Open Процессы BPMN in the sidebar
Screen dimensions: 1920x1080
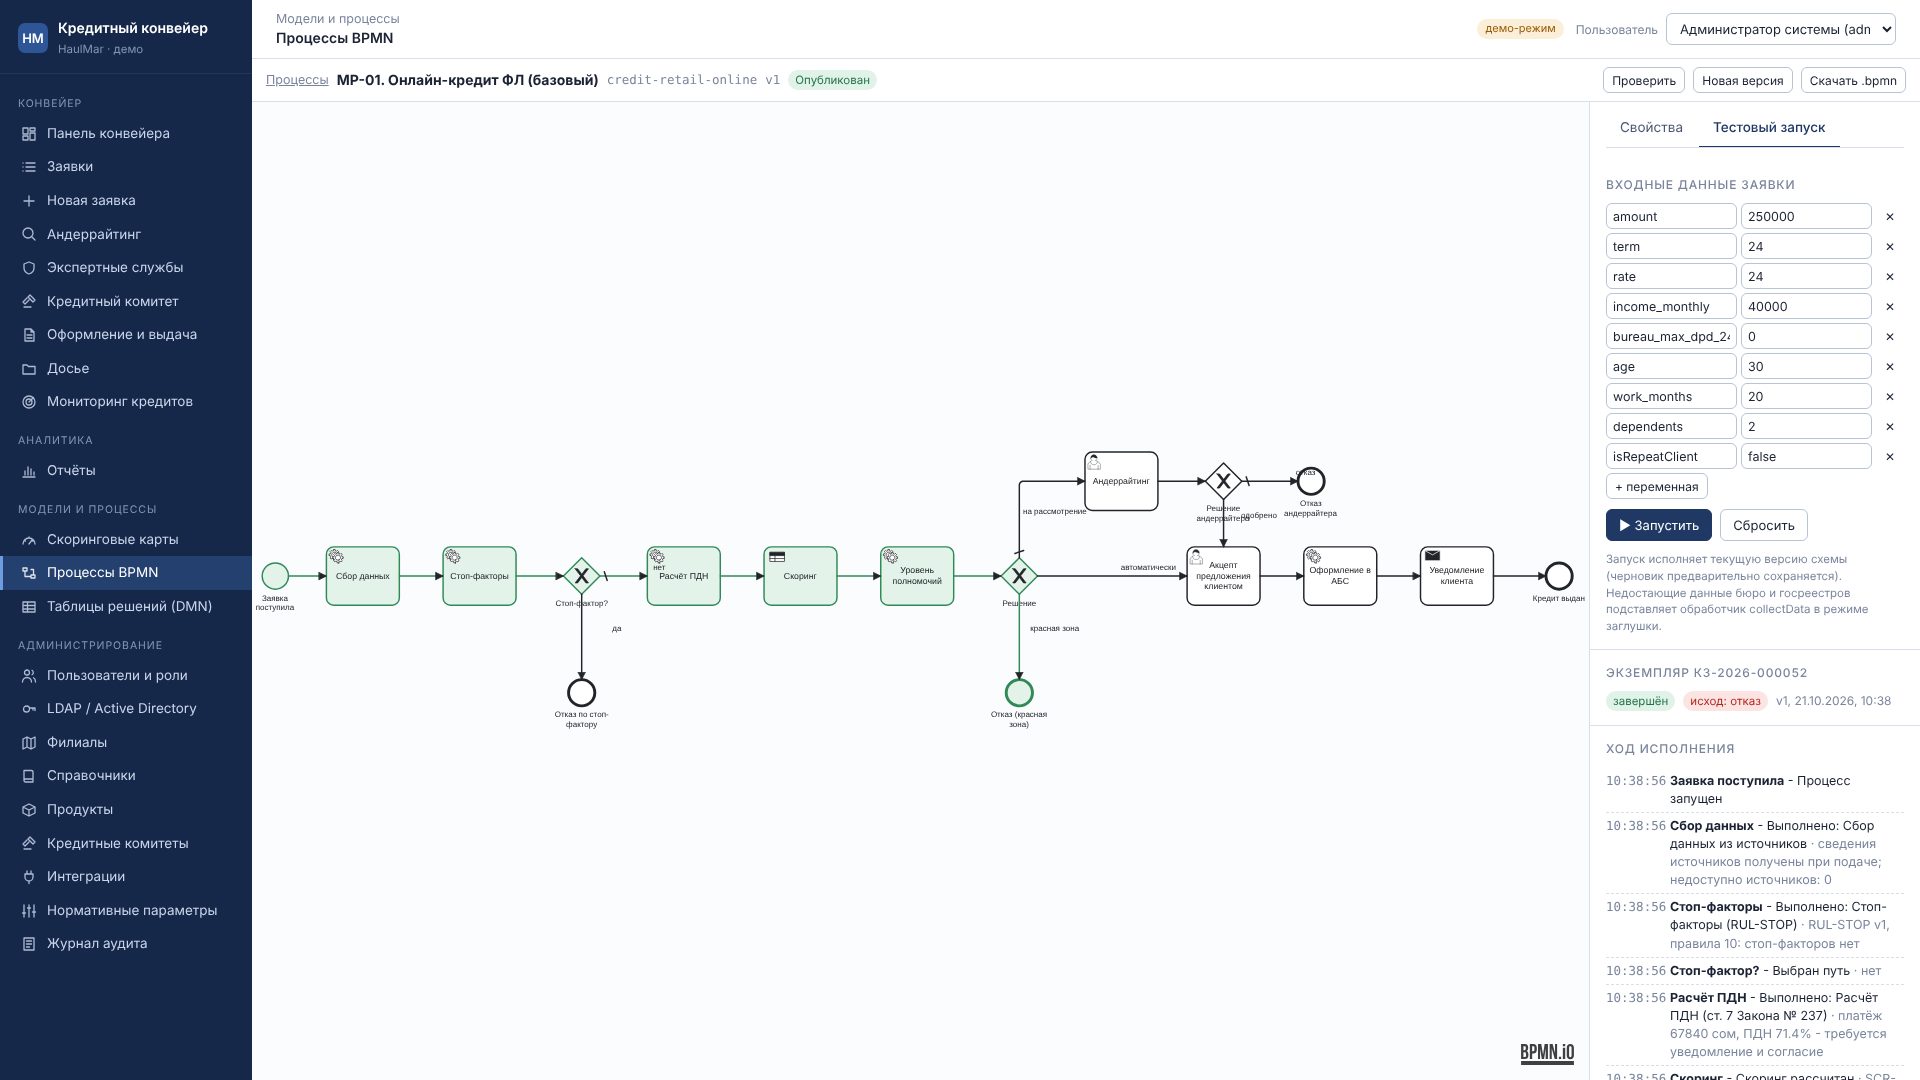coord(126,573)
